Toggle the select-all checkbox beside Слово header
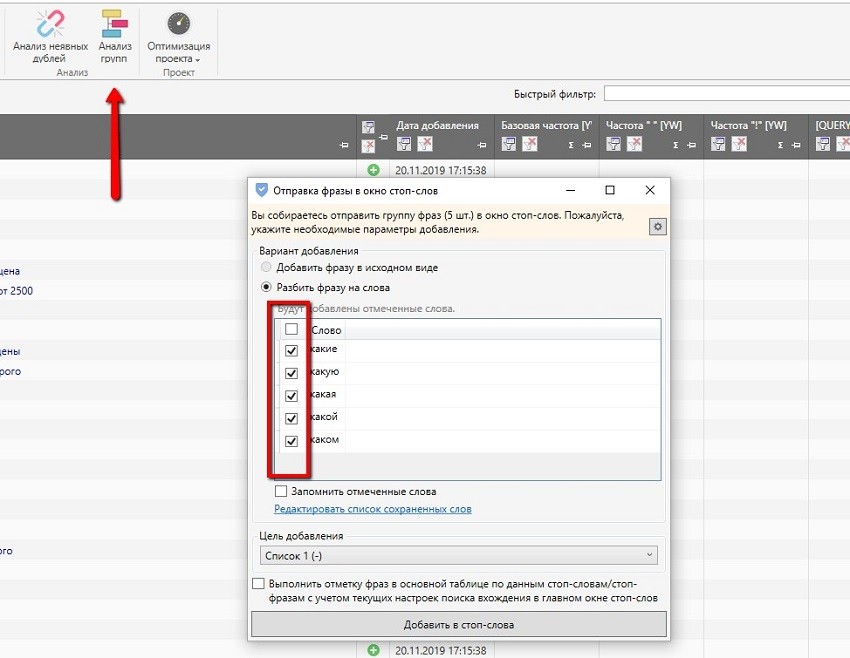The image size is (850, 658). pos(291,329)
